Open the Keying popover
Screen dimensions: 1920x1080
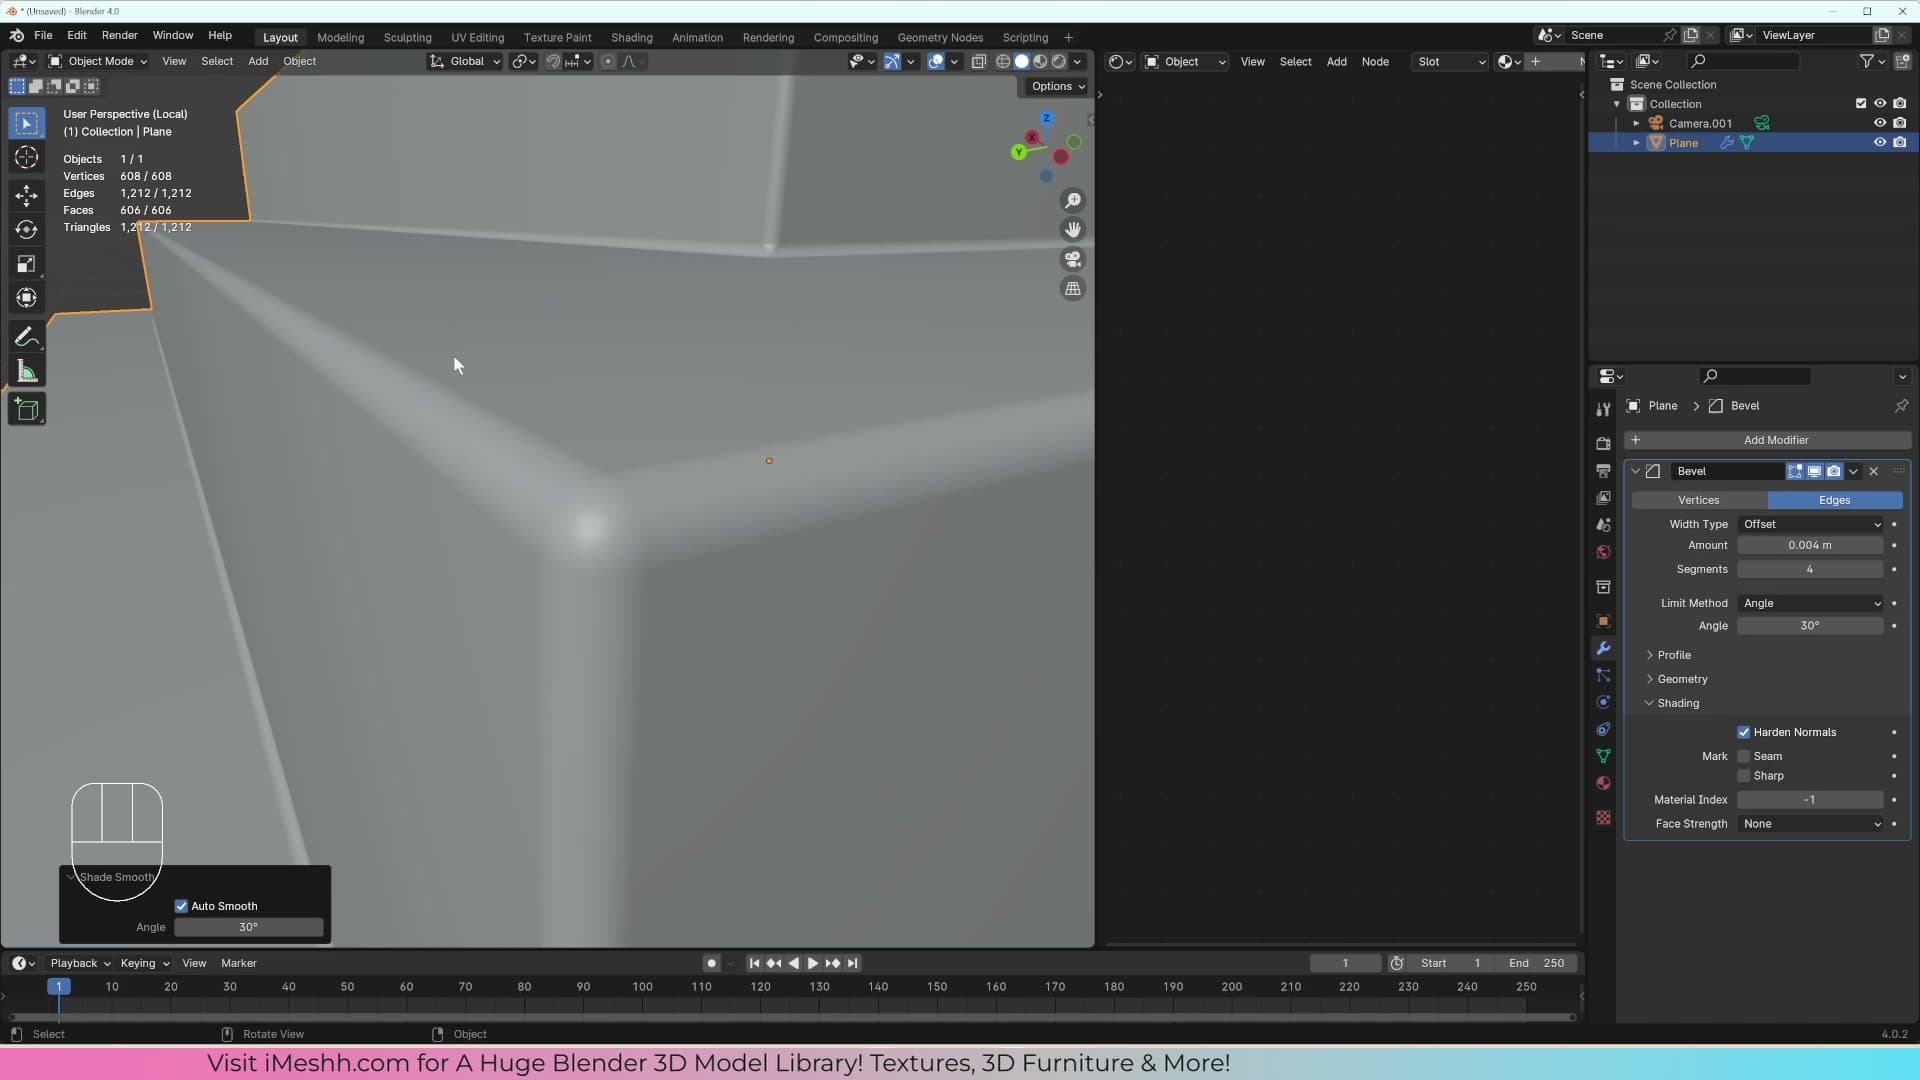144,963
